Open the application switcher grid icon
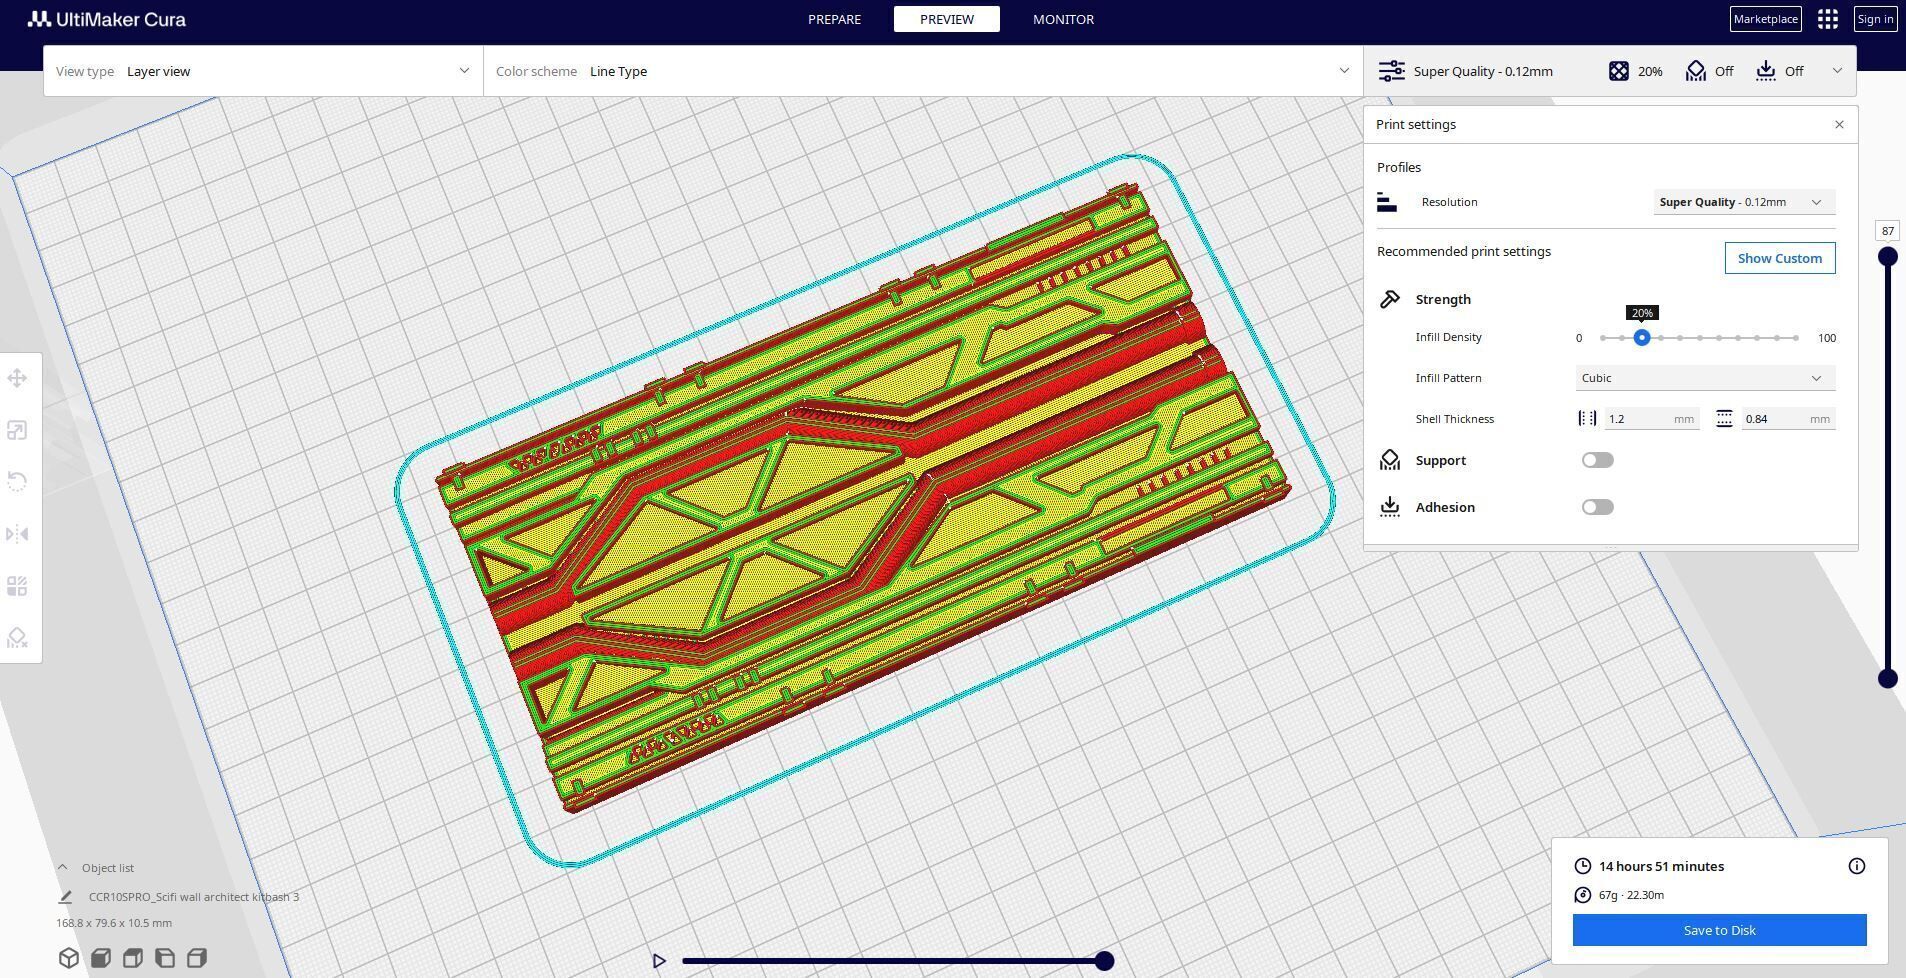 pyautogui.click(x=1828, y=19)
